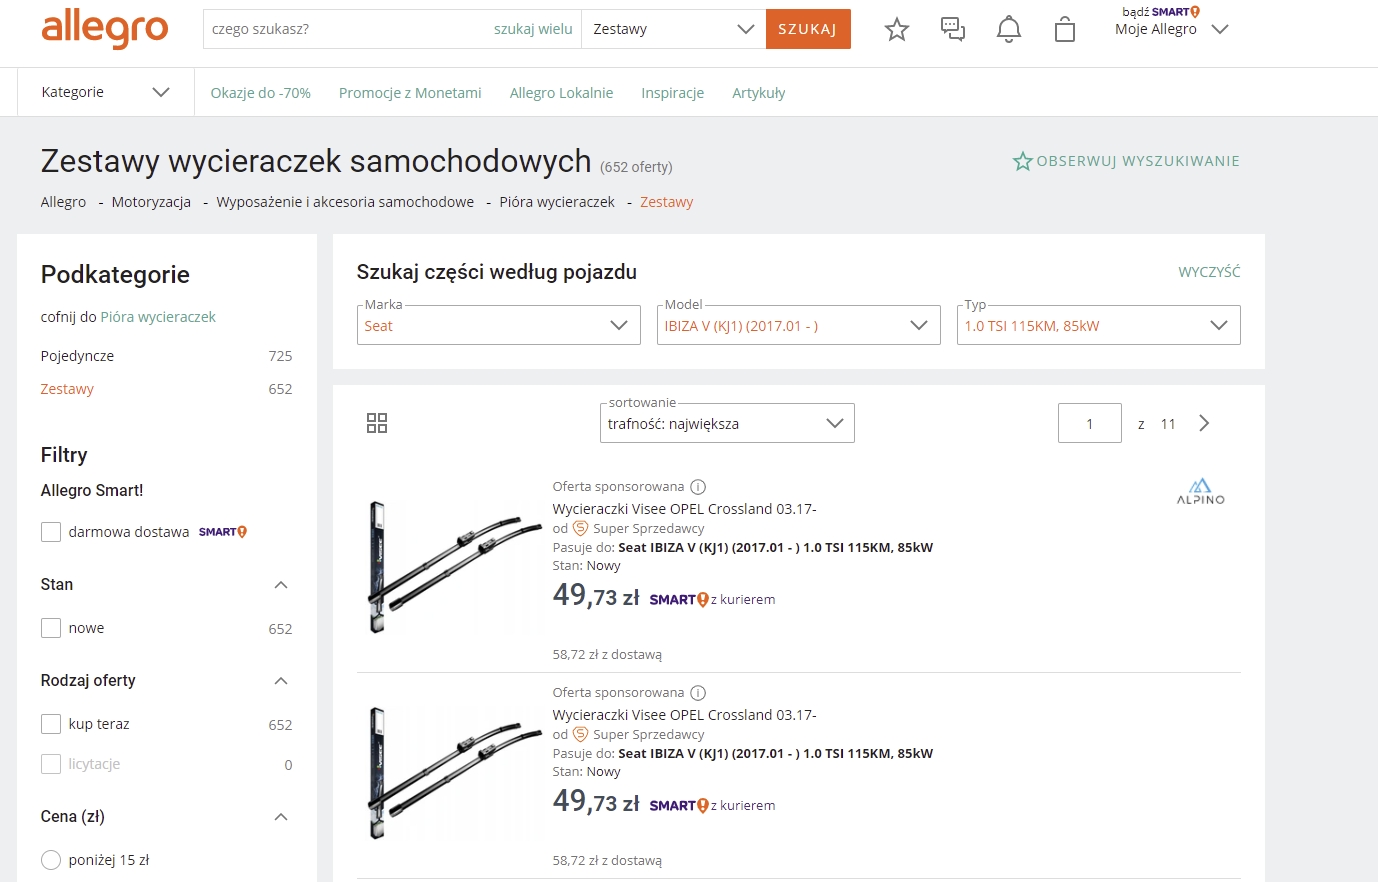The width and height of the screenshot is (1378, 882).
Task: Open notifications bell icon
Action: click(x=1009, y=29)
